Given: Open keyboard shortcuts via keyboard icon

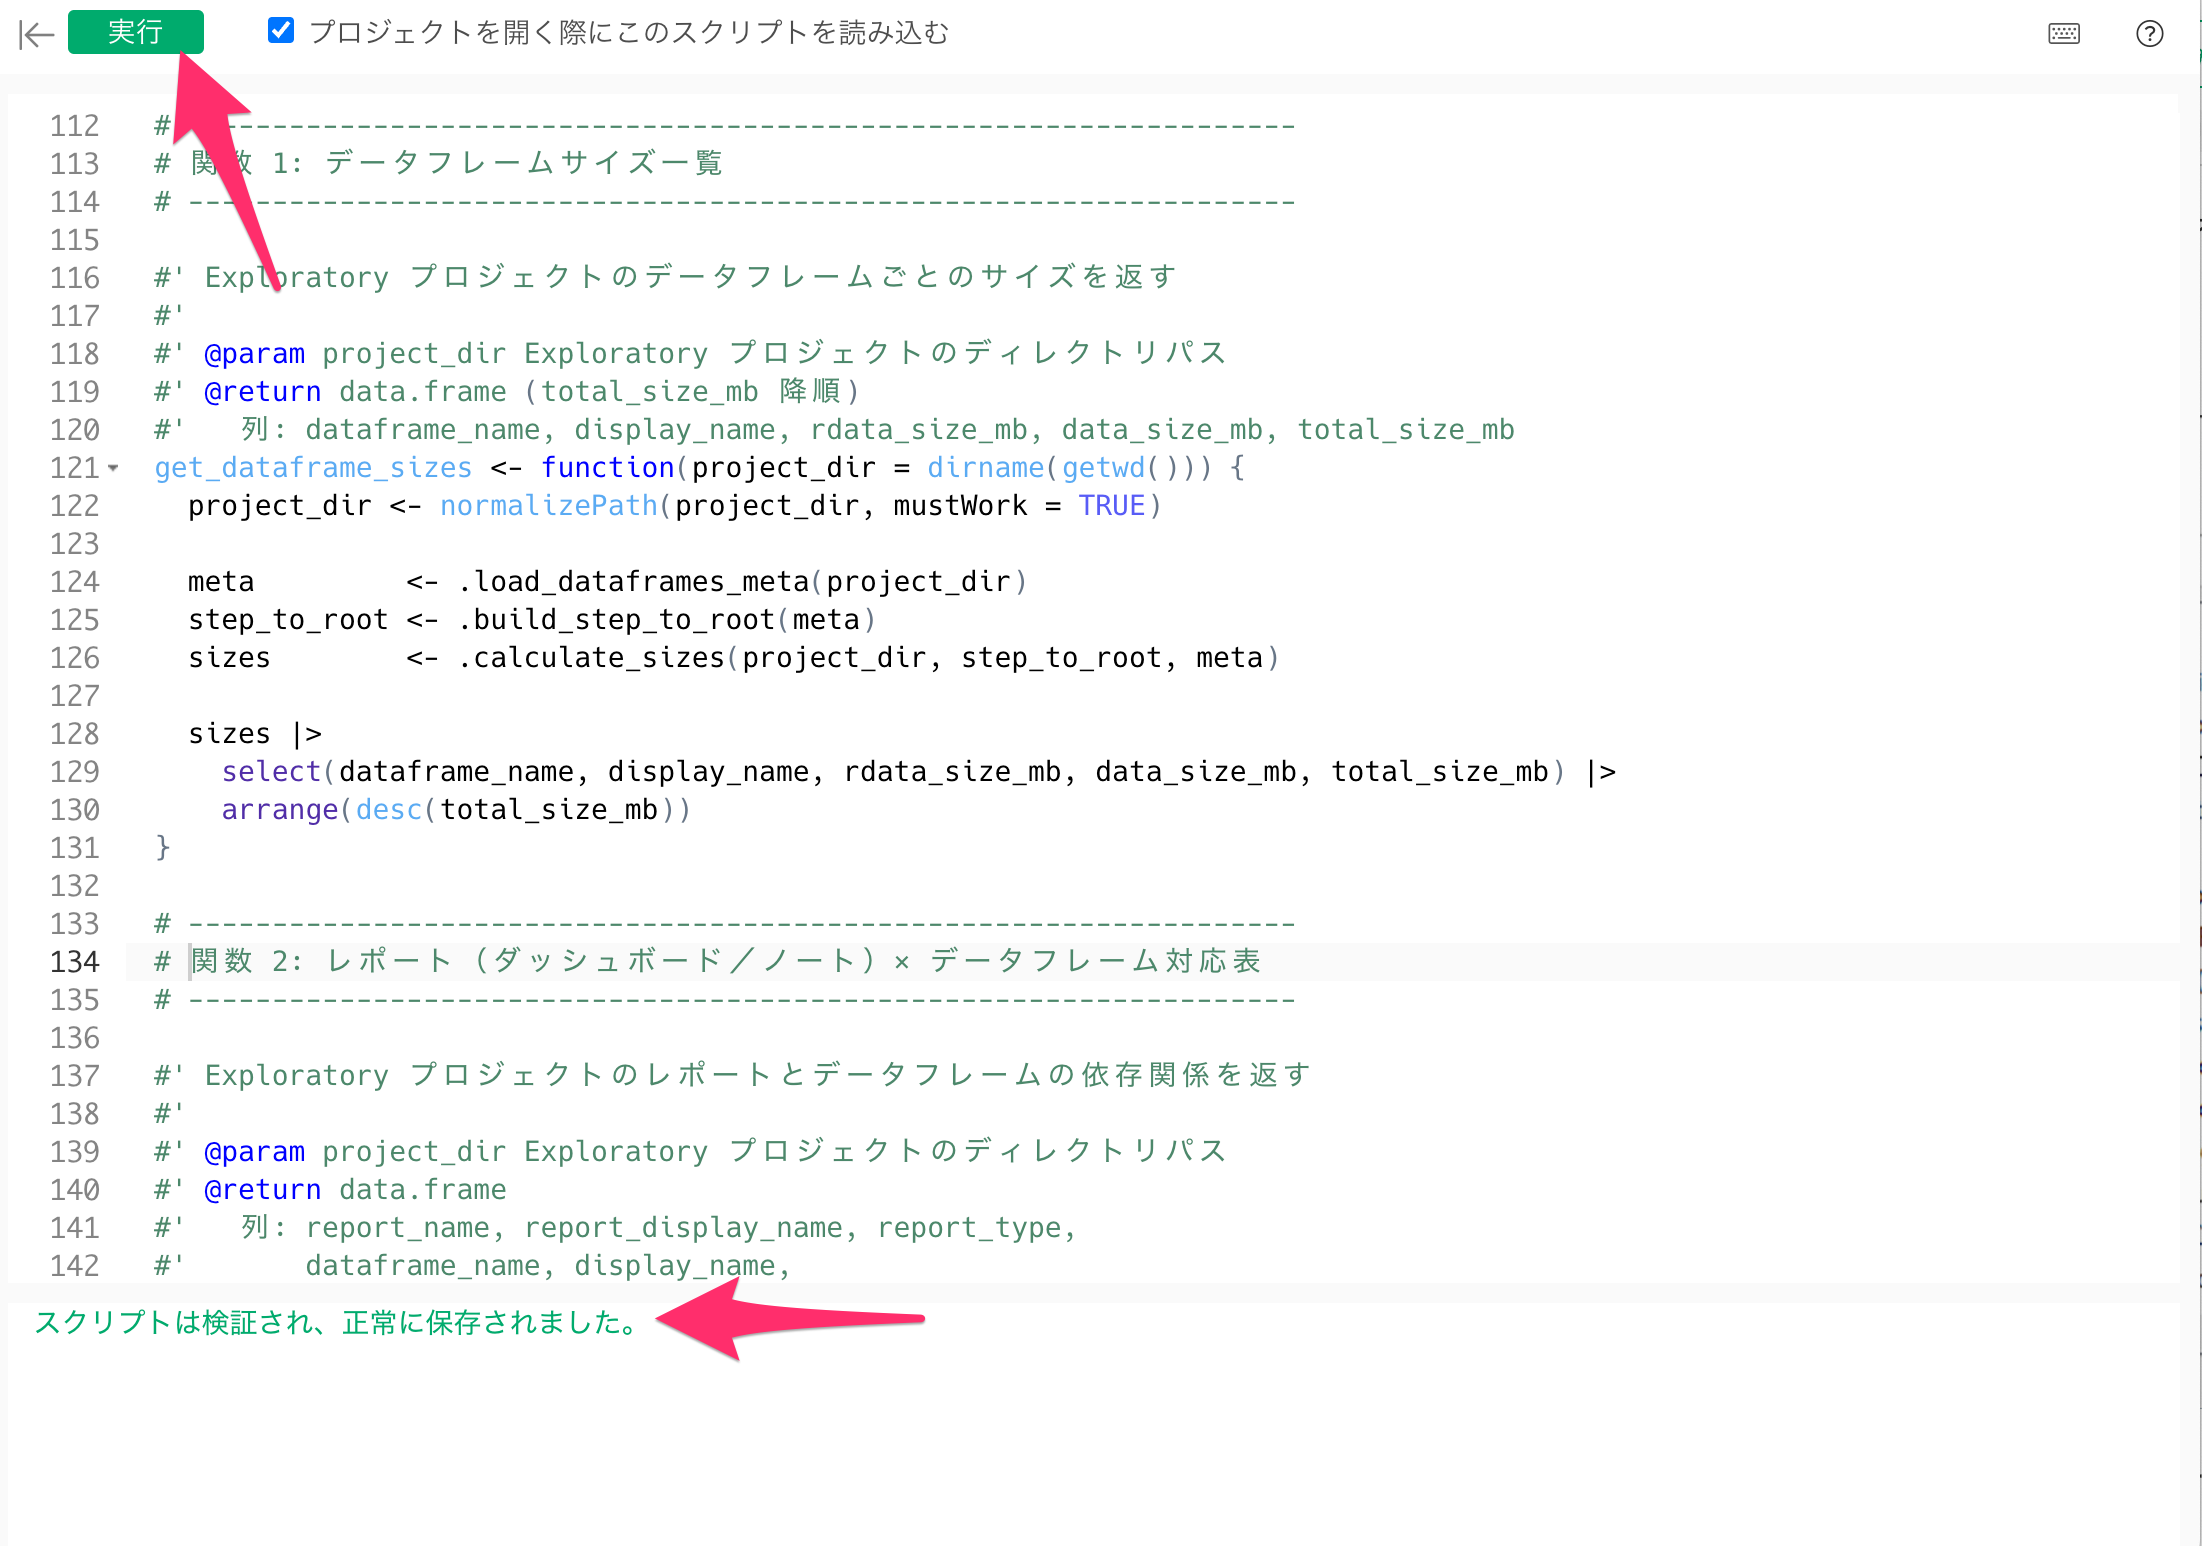Looking at the screenshot, I should [2063, 34].
